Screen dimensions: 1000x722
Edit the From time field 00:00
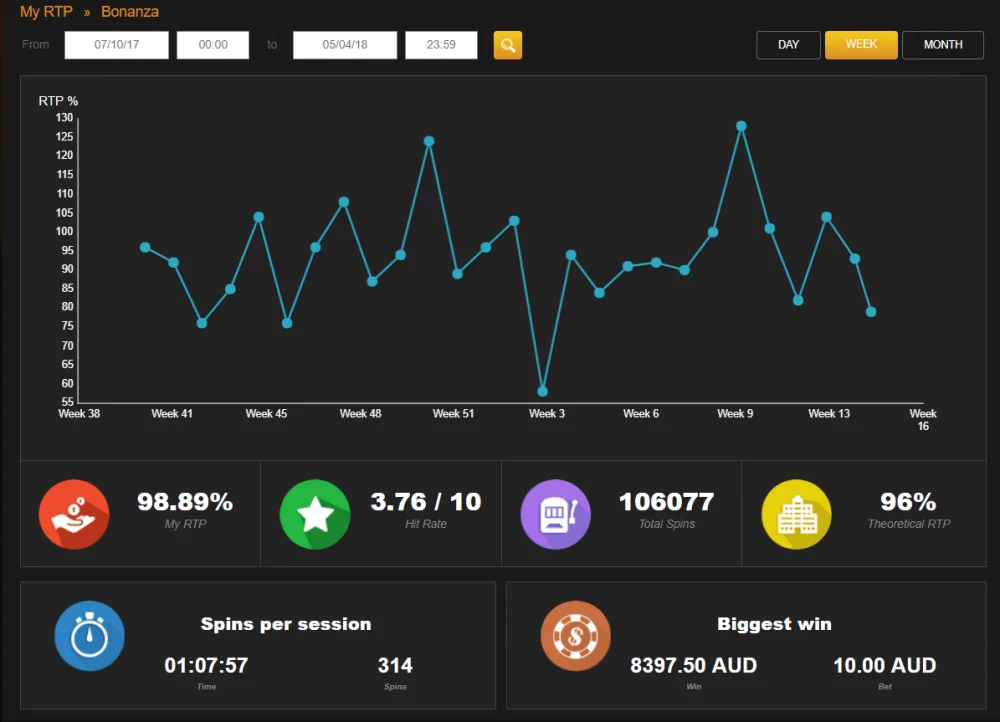click(213, 45)
